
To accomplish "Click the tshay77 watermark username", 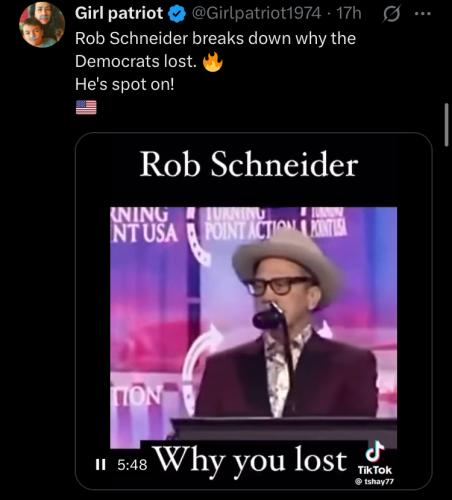I will coord(374,481).
